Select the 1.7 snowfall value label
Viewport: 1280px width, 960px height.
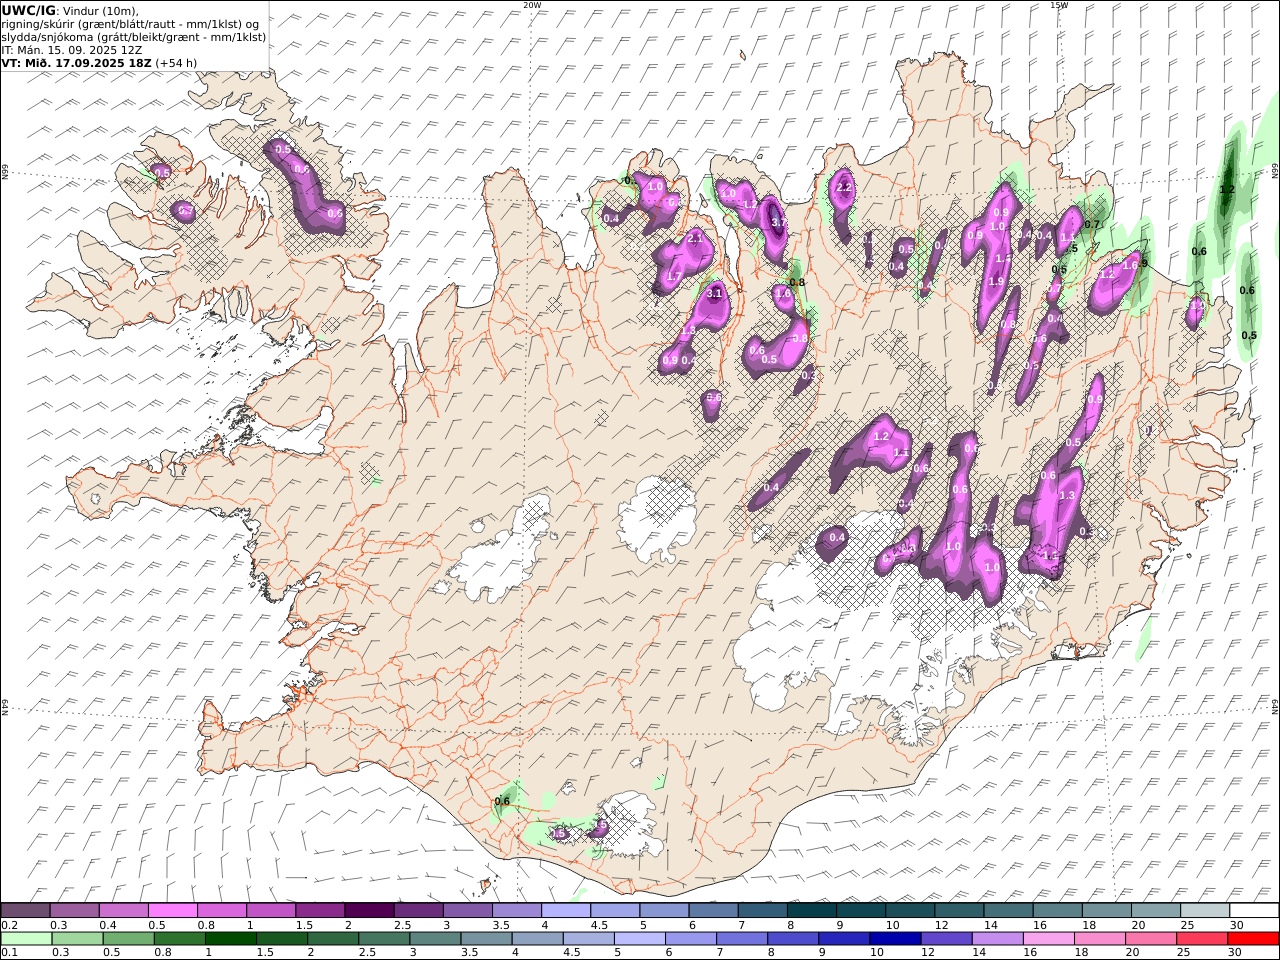coord(674,277)
